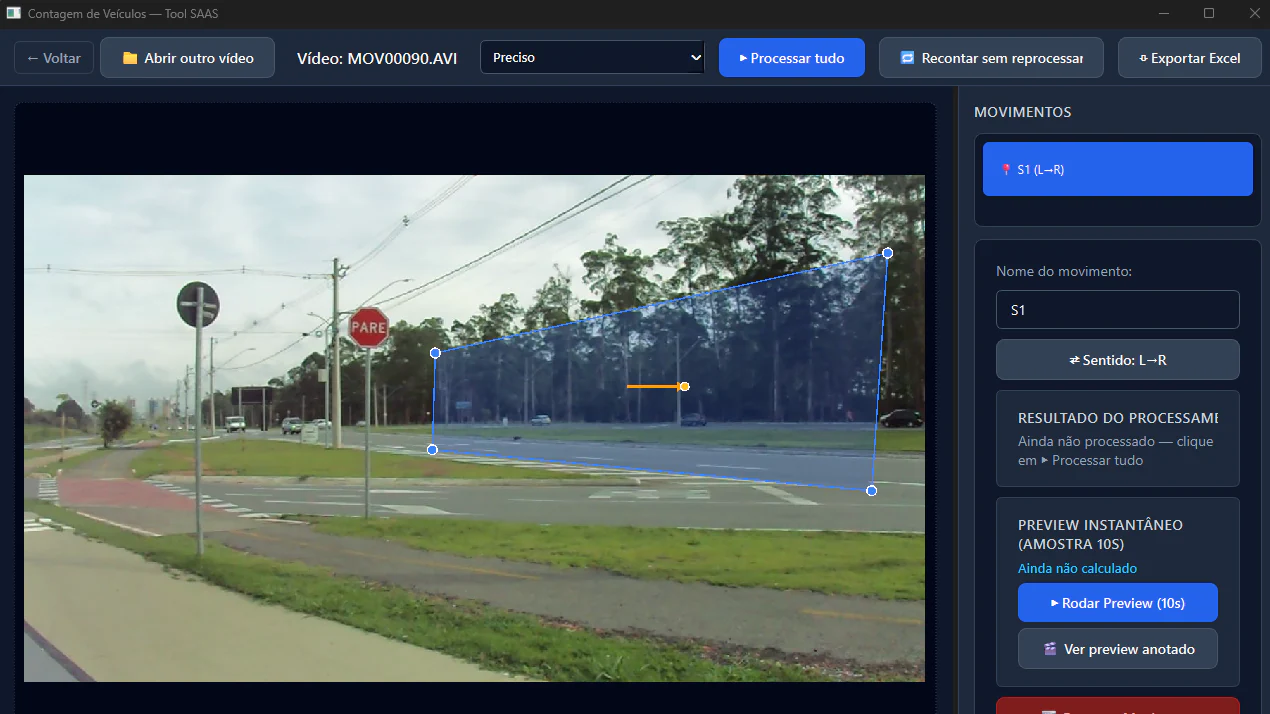This screenshot has height=714, width=1270.
Task: Open another video with Abrir outro vídeo
Action: (x=187, y=58)
